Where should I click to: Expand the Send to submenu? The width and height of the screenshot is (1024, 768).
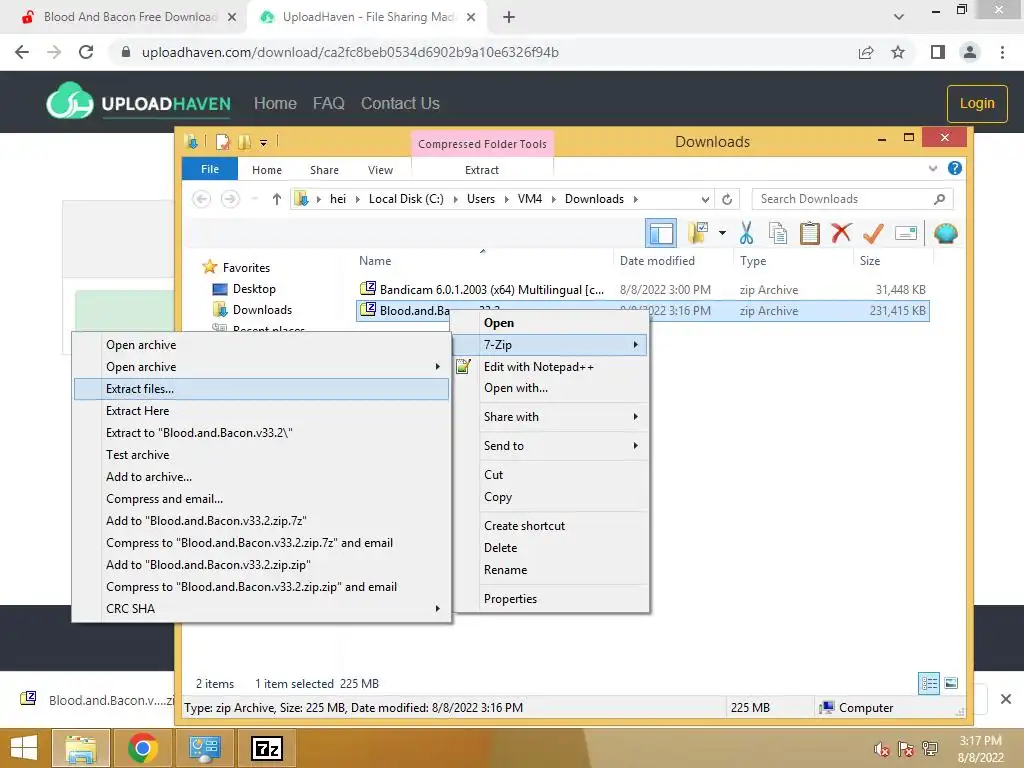[x=551, y=445]
